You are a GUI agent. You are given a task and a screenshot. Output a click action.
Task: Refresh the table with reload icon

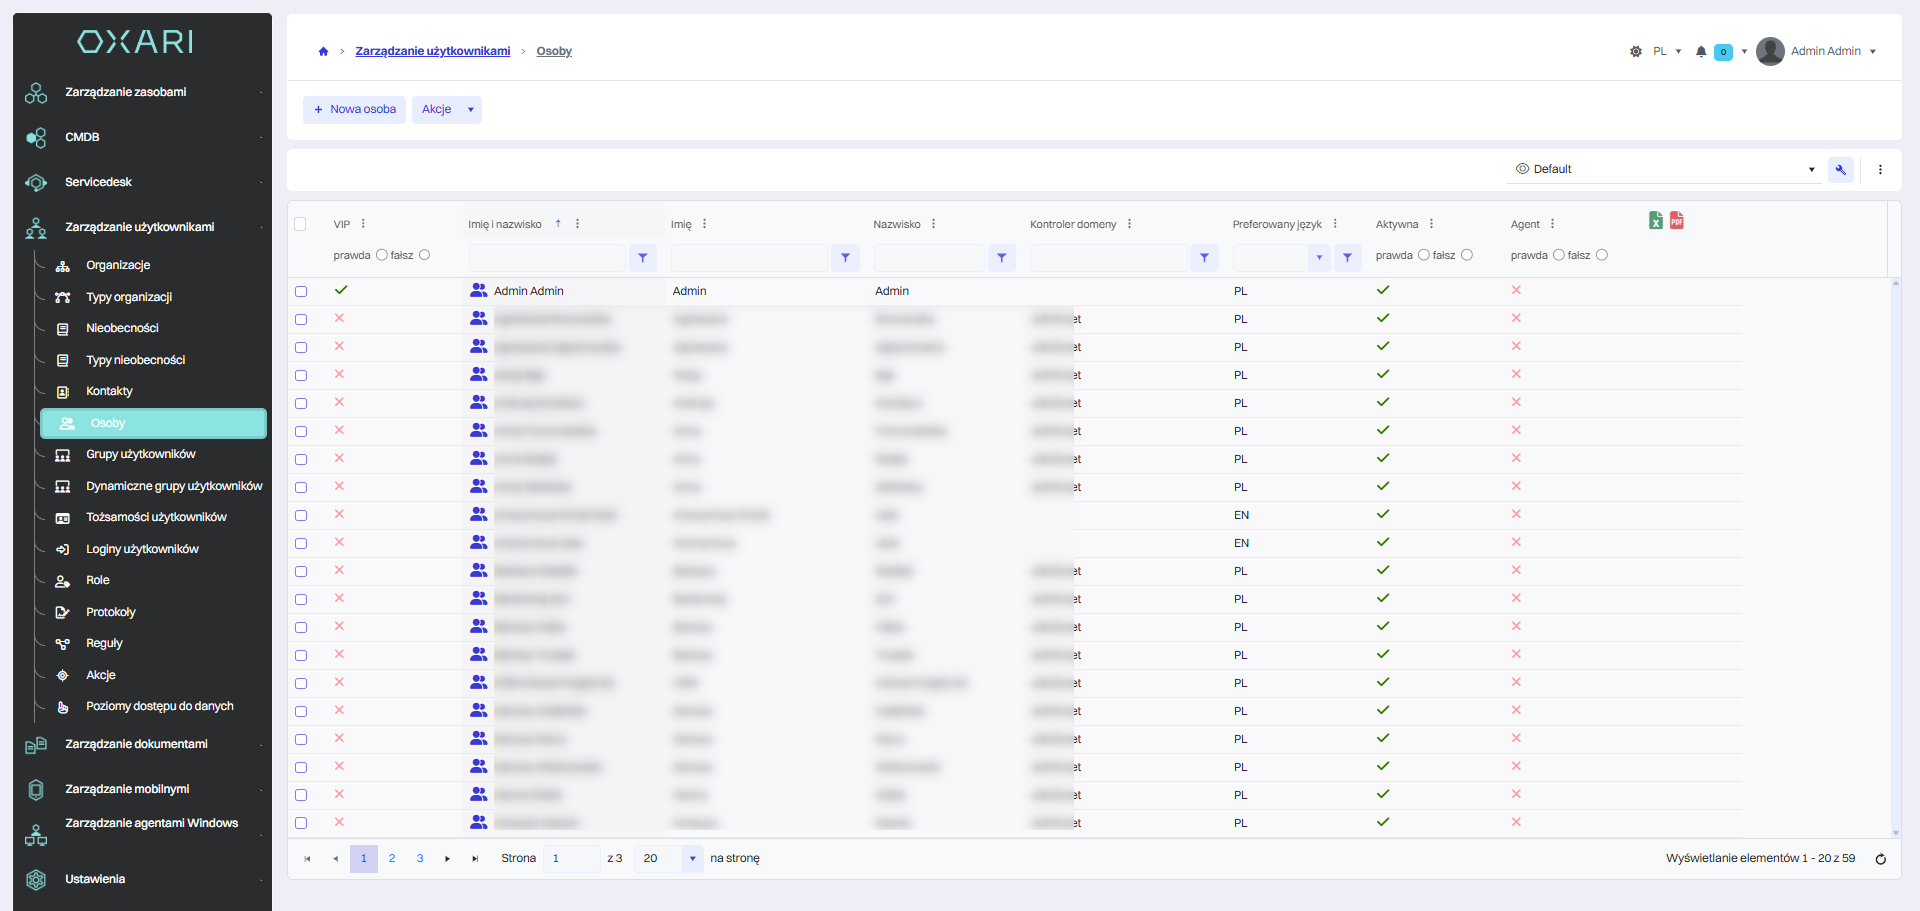1880,859
